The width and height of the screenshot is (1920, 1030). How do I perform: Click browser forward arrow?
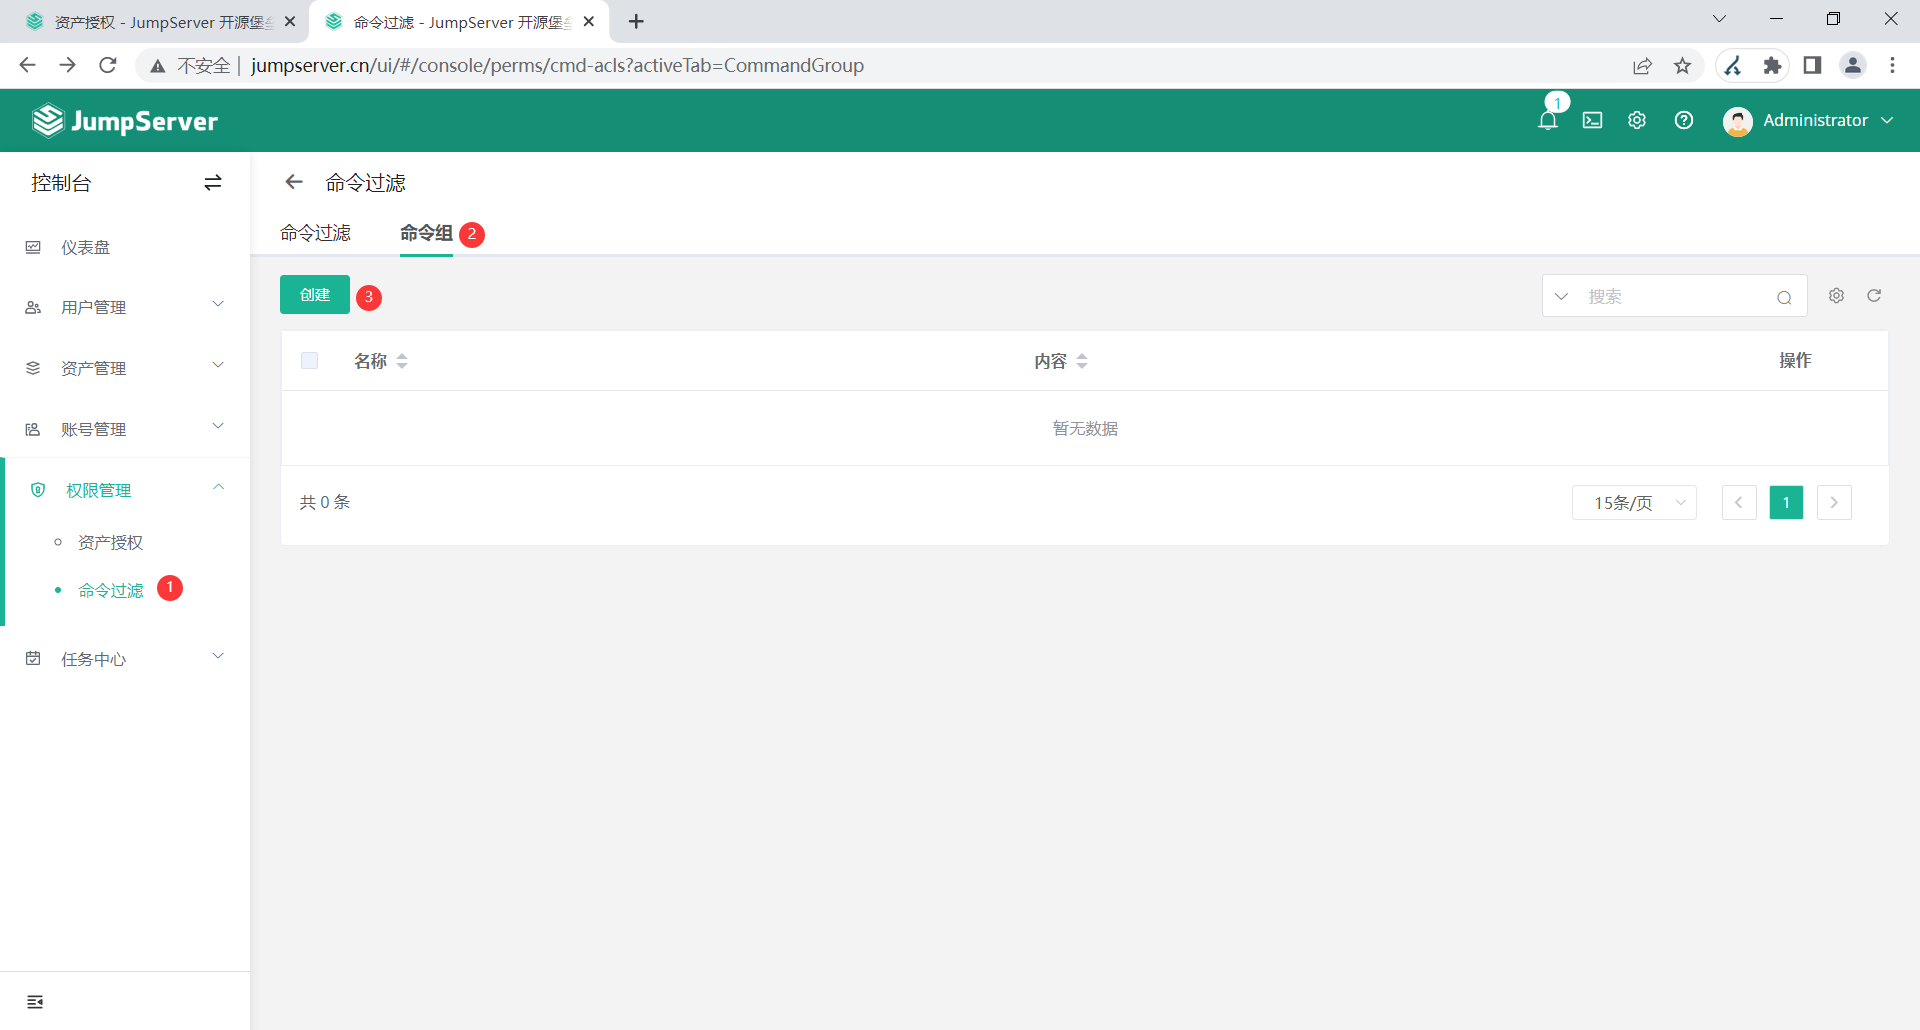[x=68, y=65]
